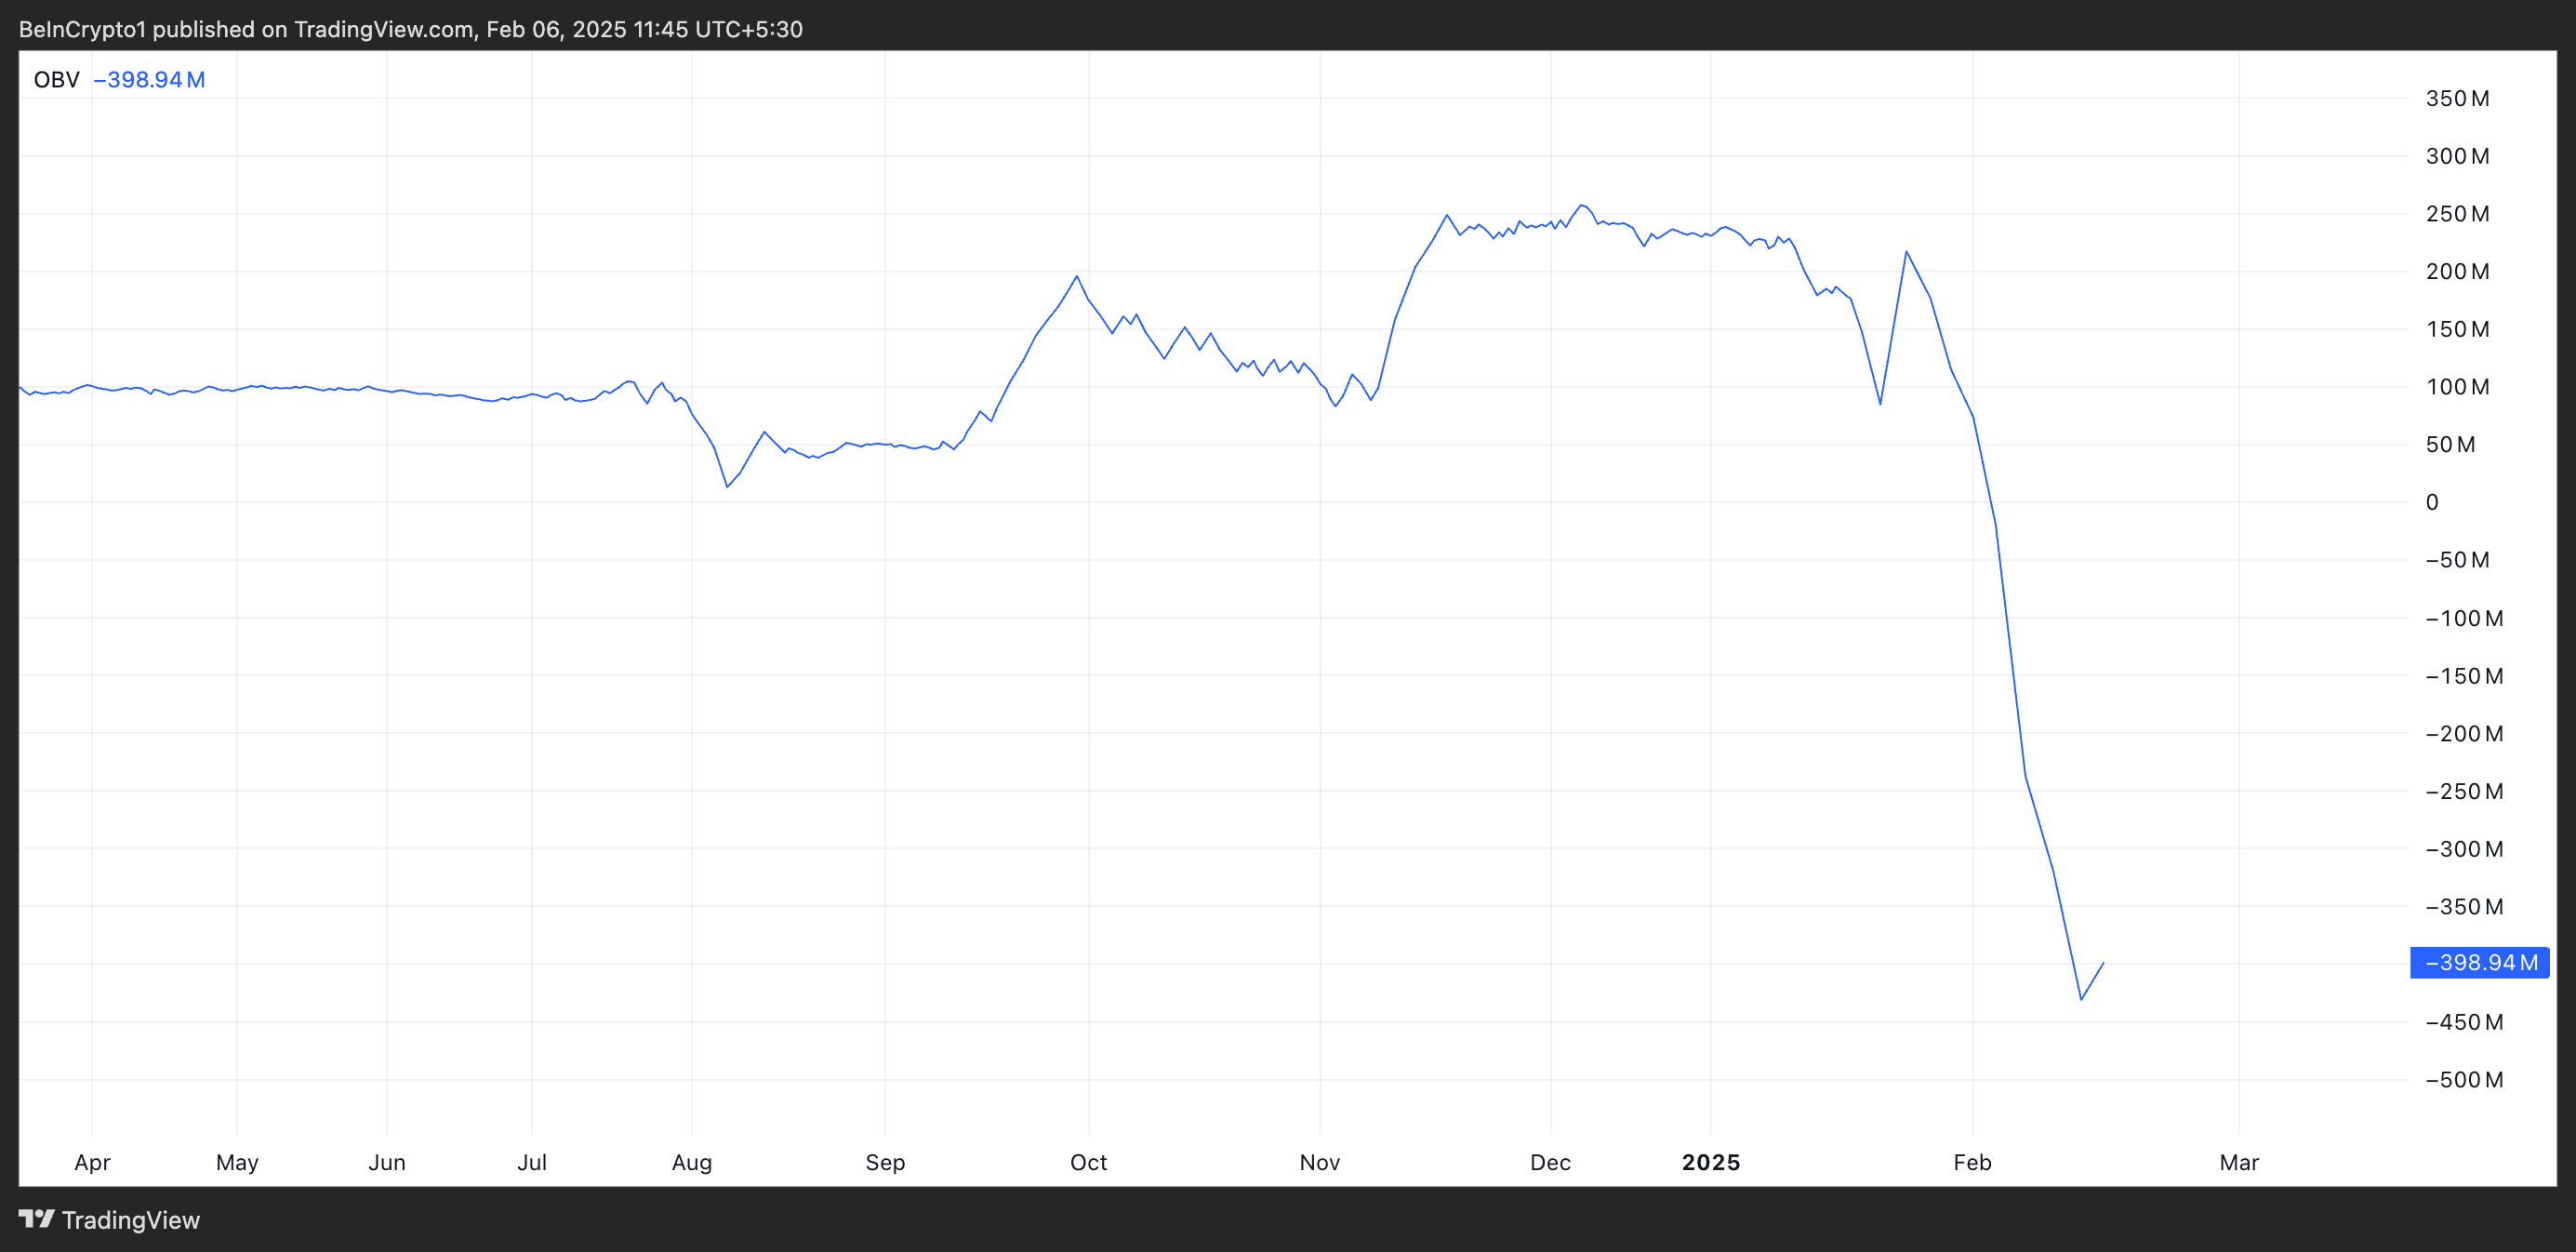Click the blue -398.94 M price tag
2576x1252 pixels.
pyautogui.click(x=2479, y=962)
